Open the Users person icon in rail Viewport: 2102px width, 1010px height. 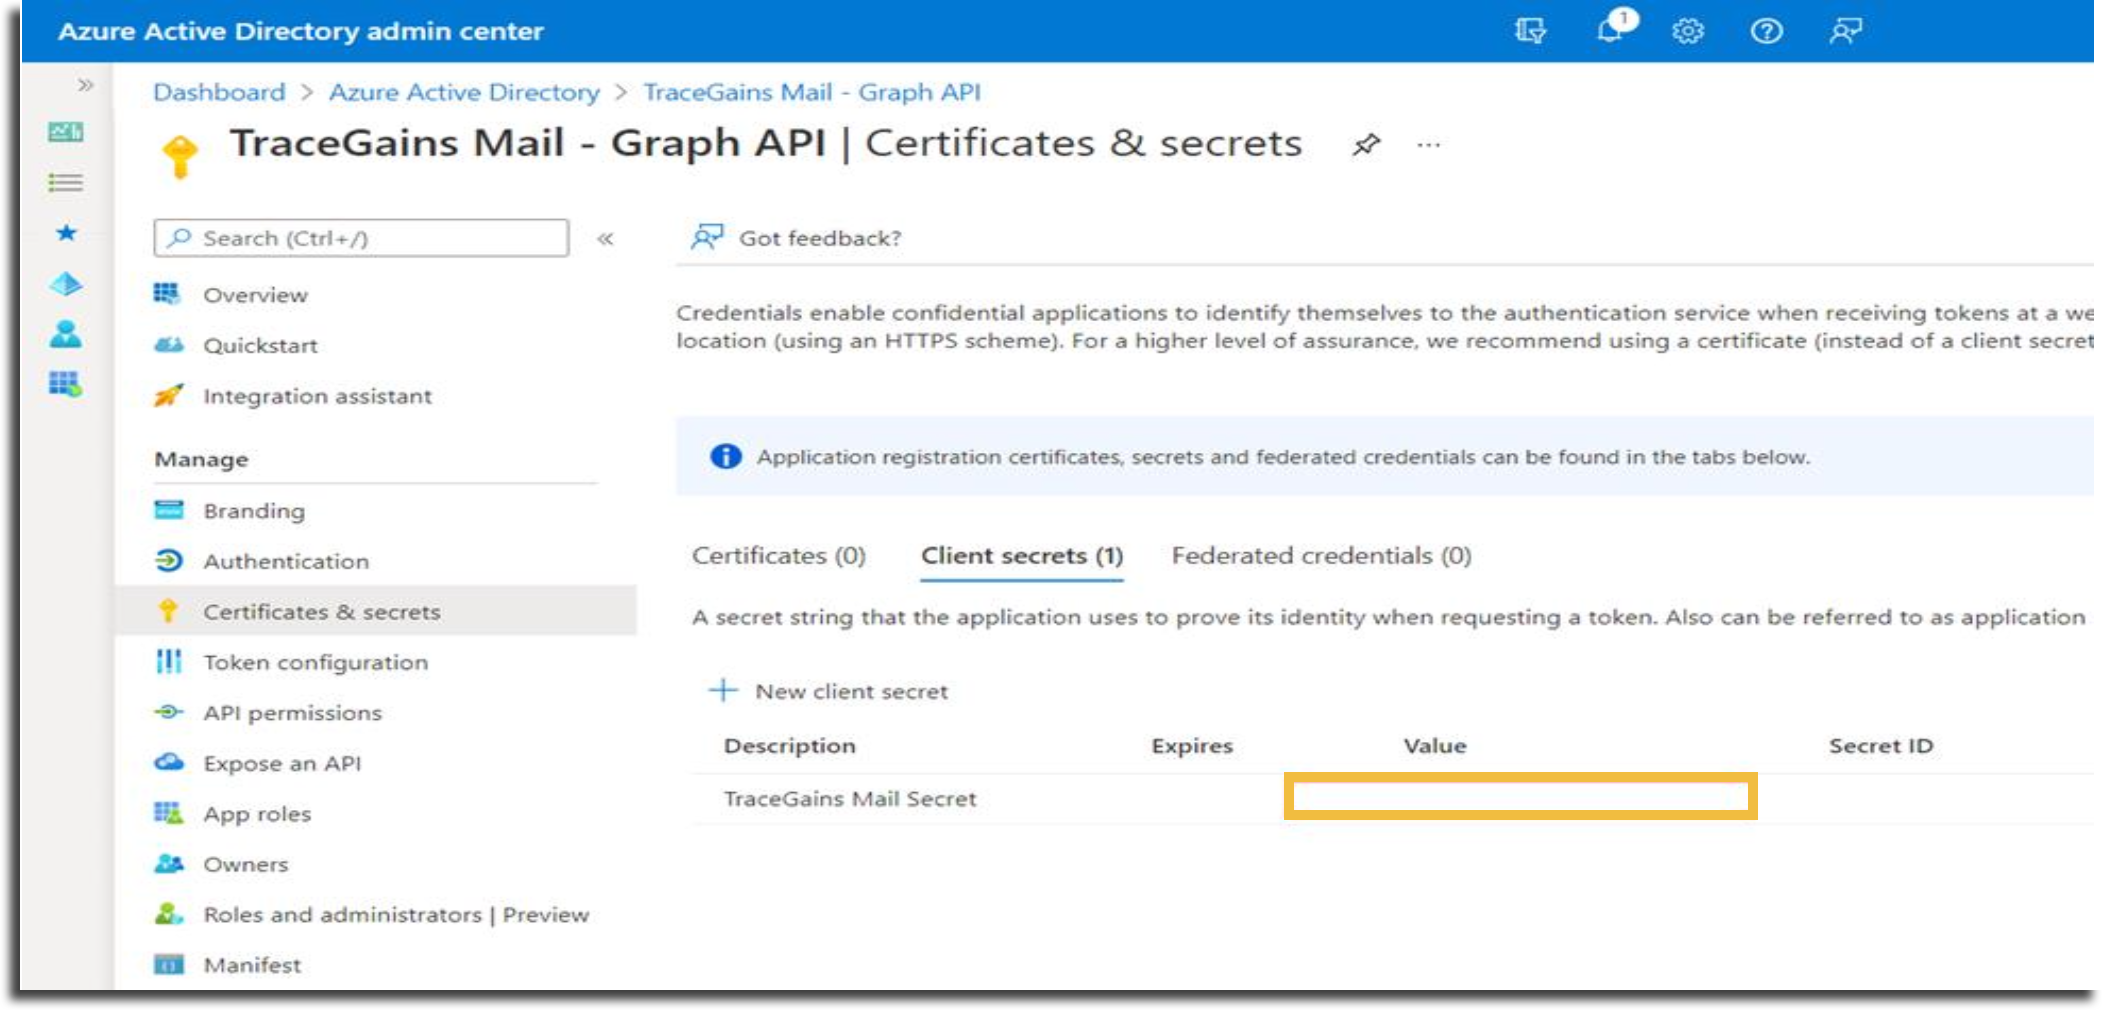click(x=66, y=334)
